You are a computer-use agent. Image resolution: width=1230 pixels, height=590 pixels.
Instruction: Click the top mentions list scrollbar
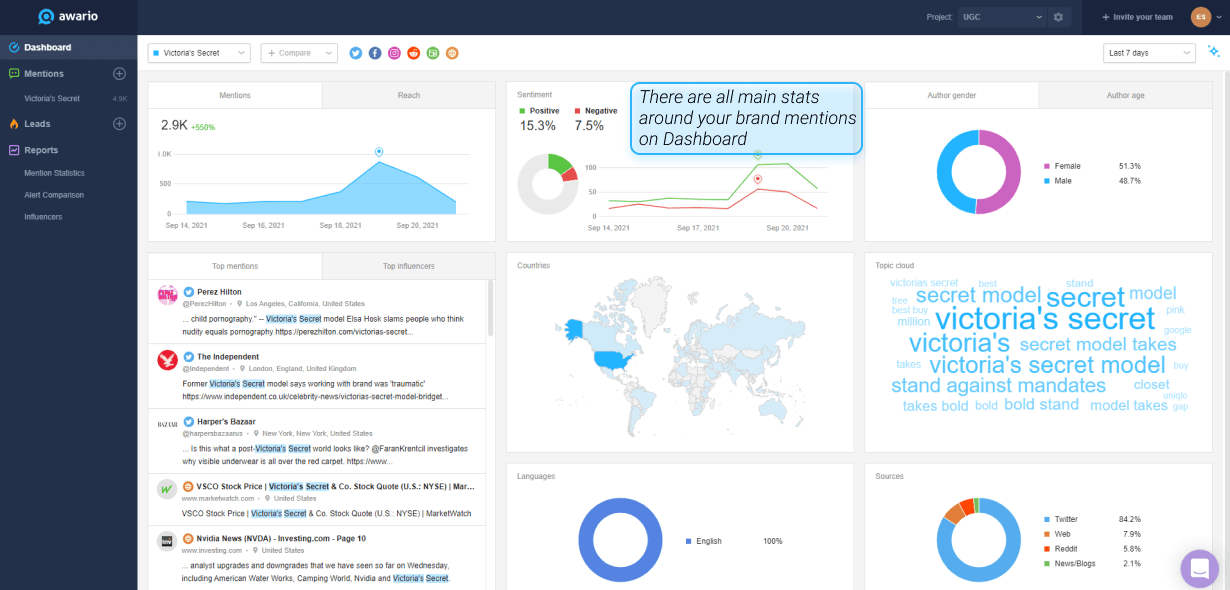[x=490, y=308]
